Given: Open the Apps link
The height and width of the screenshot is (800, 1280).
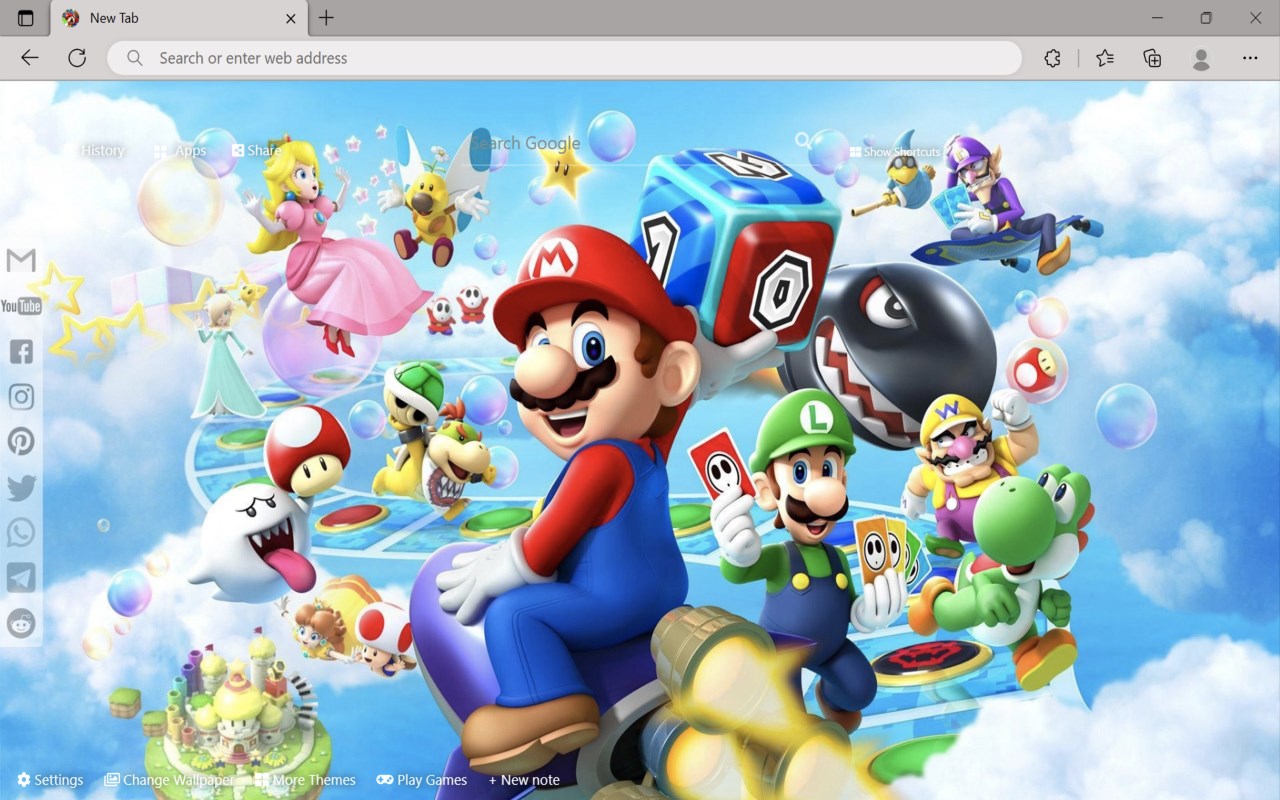Looking at the screenshot, I should coord(181,151).
